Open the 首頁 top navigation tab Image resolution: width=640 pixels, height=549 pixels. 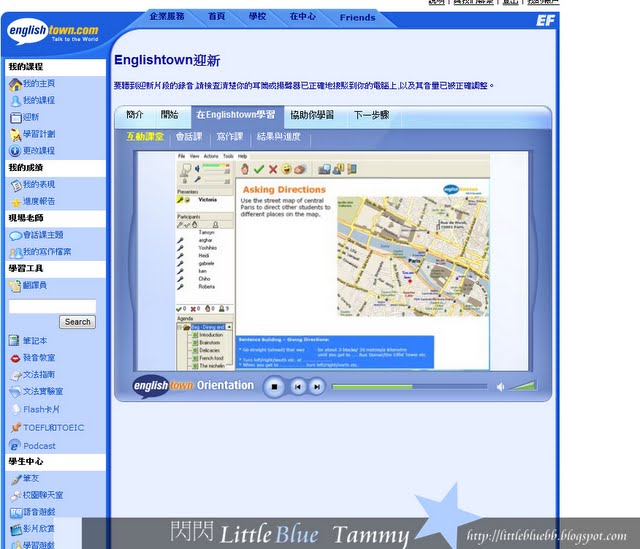pyautogui.click(x=216, y=16)
